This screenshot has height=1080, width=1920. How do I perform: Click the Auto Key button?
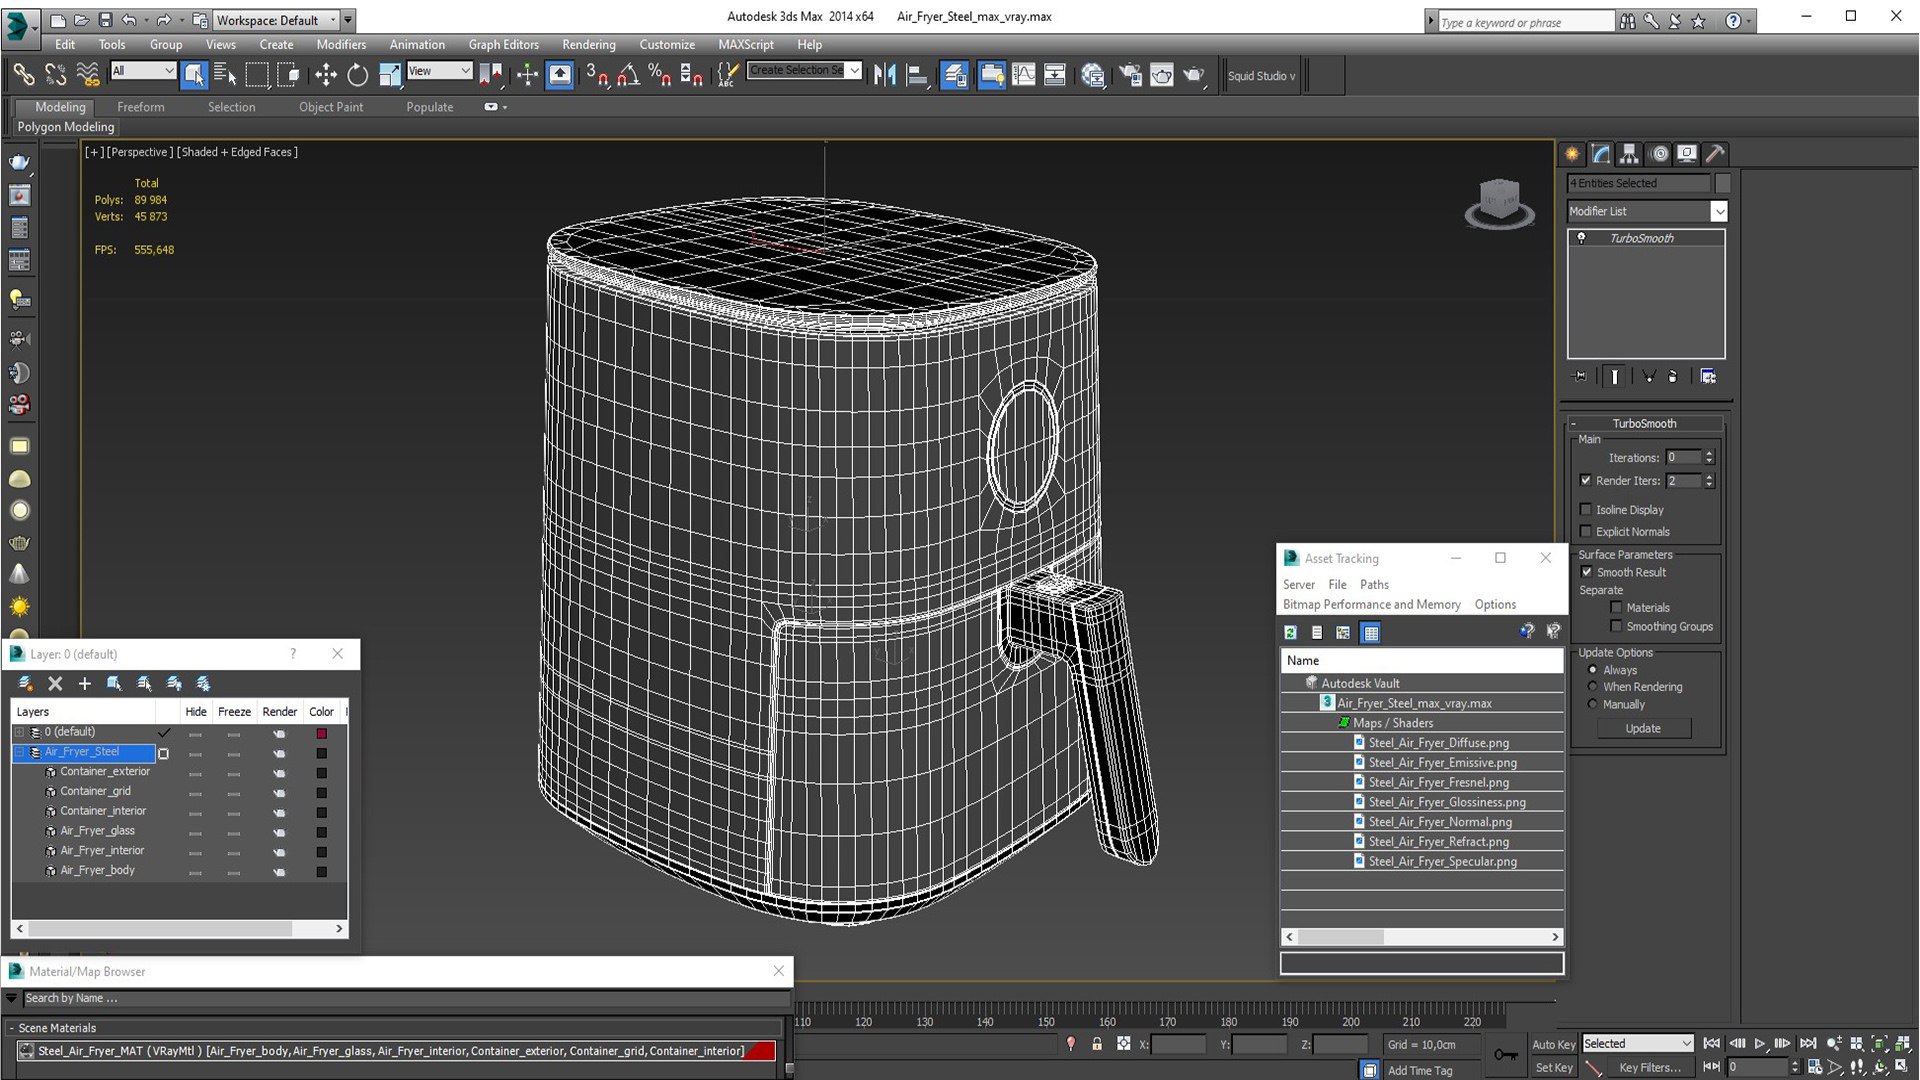pyautogui.click(x=1553, y=1044)
